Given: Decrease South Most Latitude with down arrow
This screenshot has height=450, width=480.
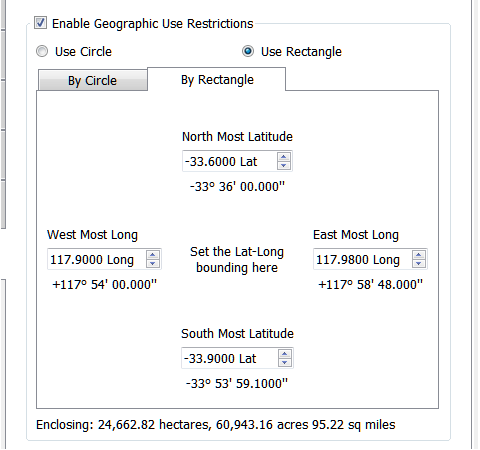Looking at the screenshot, I should click(x=284, y=362).
